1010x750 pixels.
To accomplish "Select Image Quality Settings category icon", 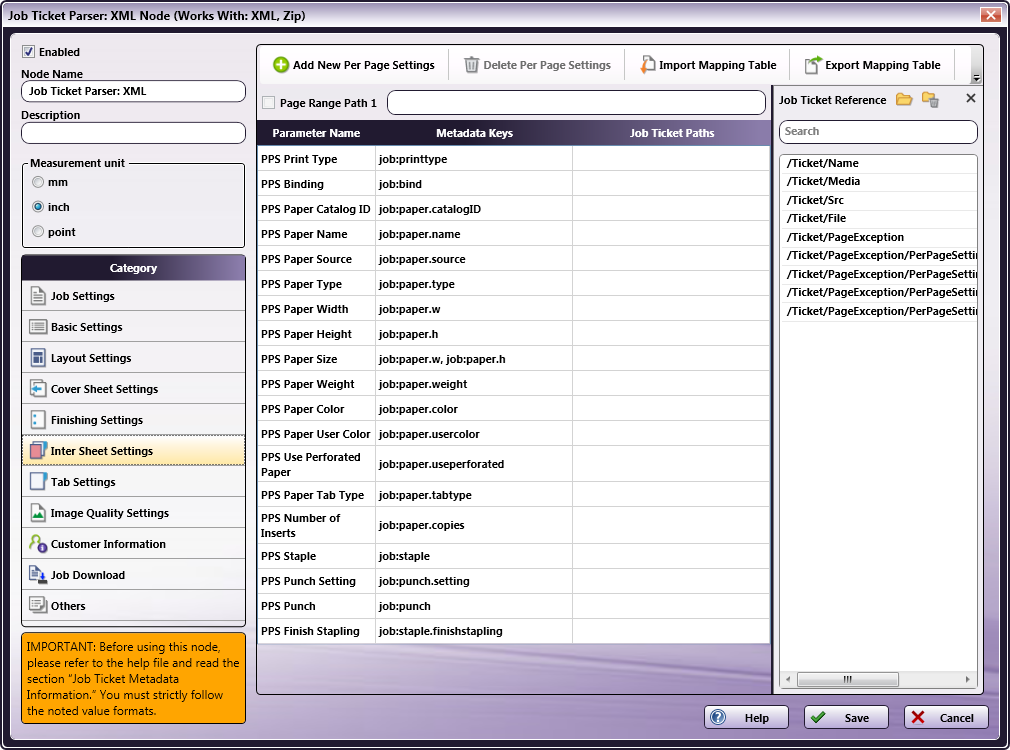I will (x=38, y=512).
